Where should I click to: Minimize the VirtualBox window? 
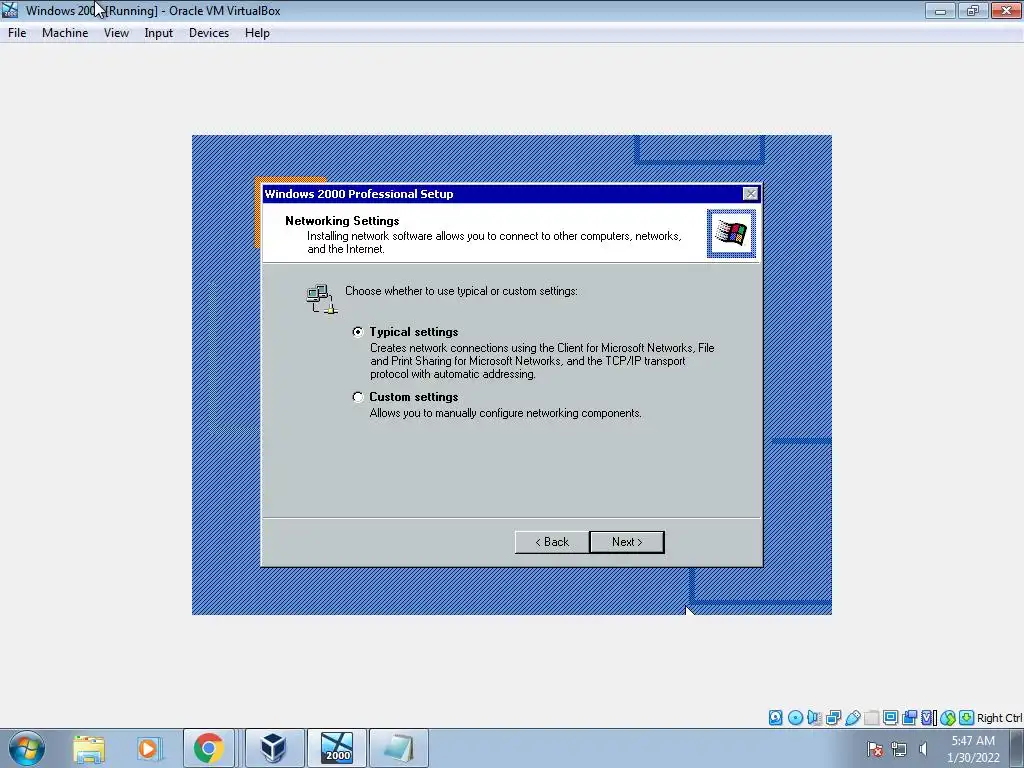(x=940, y=10)
